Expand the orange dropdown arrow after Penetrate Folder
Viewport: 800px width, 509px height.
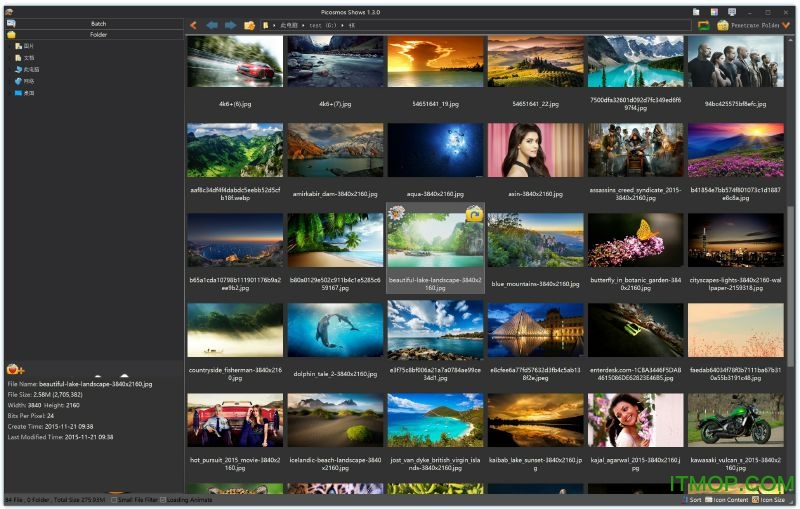tap(788, 25)
